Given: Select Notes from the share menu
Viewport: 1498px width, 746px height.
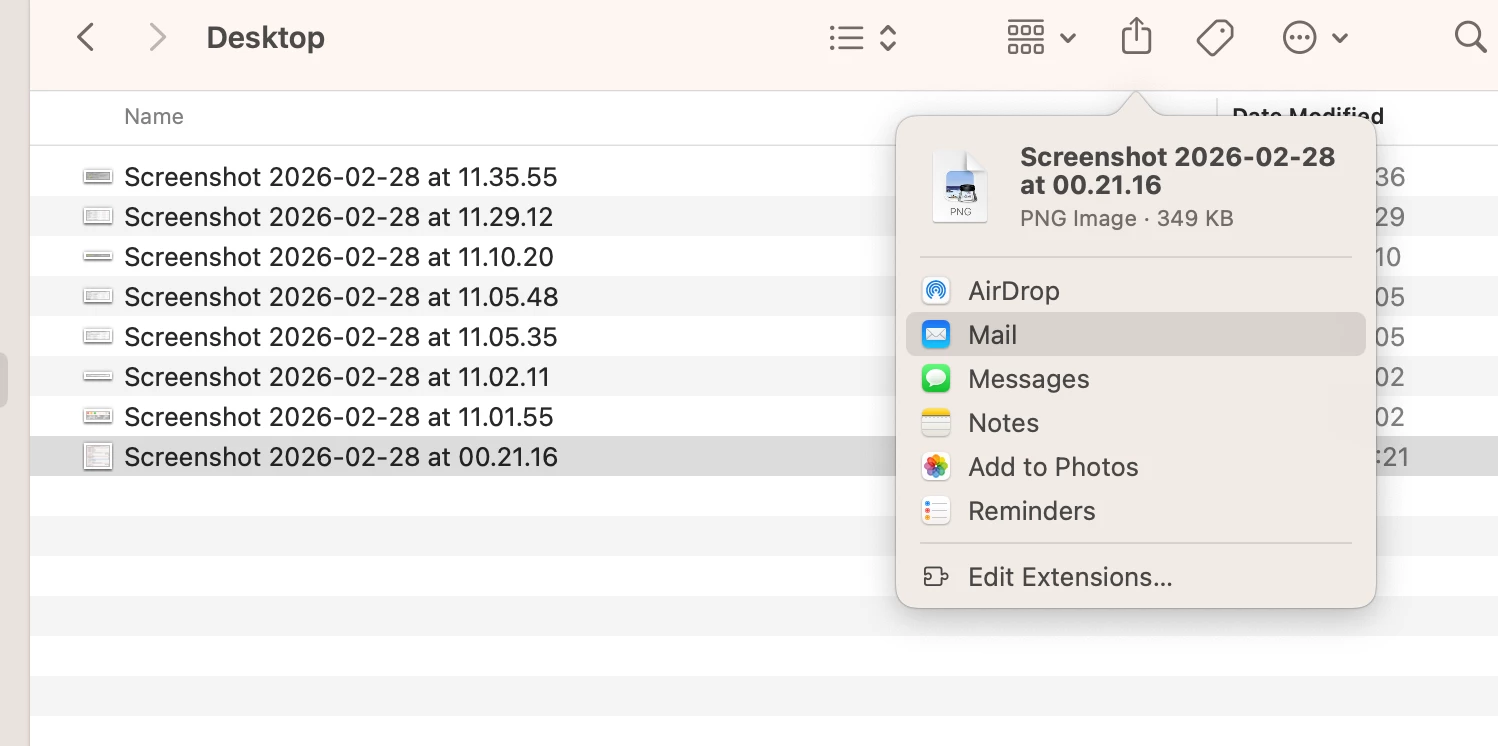Looking at the screenshot, I should pyautogui.click(x=1003, y=423).
